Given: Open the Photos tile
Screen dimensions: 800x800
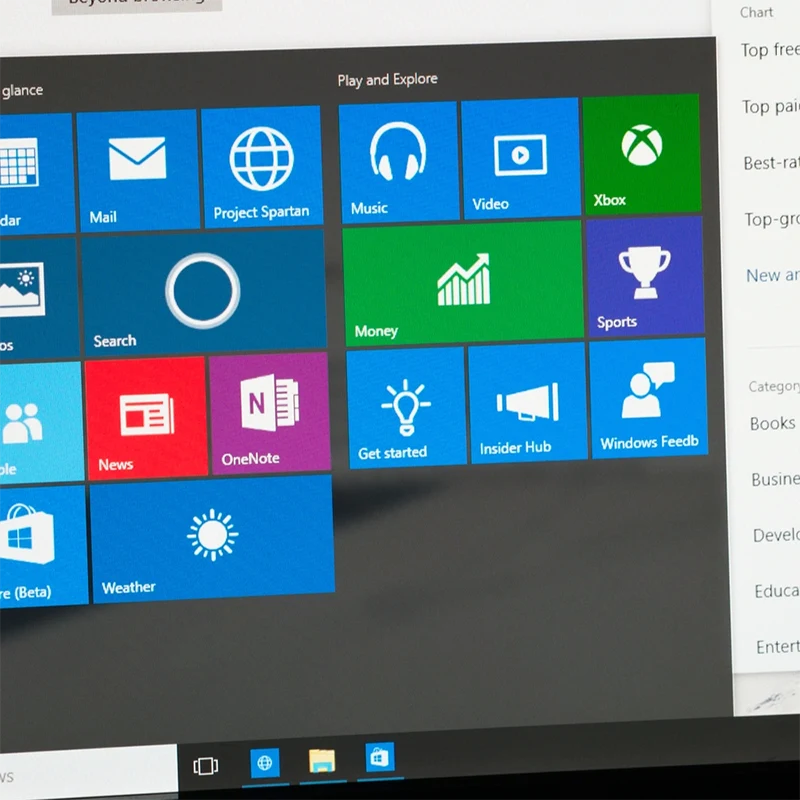Looking at the screenshot, I should point(39,298).
